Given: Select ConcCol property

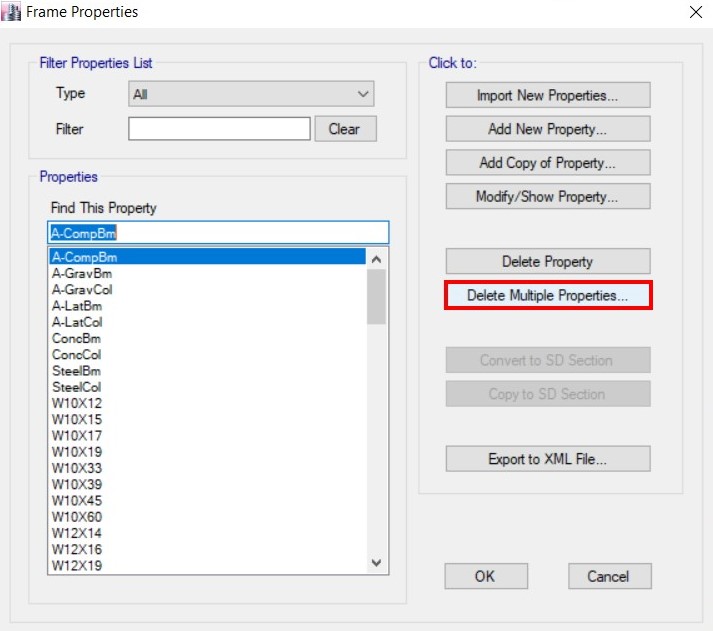Looking at the screenshot, I should click(207, 355).
